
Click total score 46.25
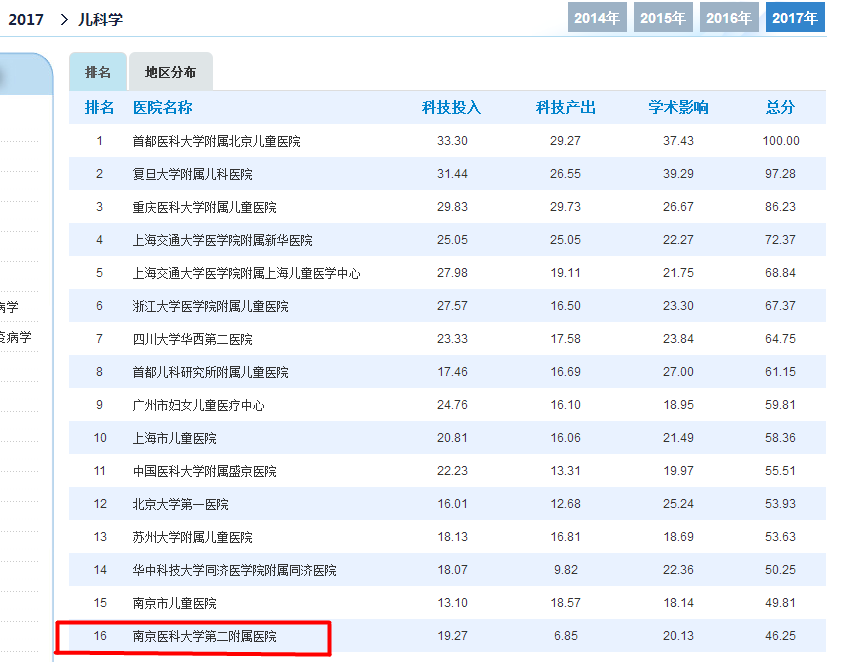point(780,636)
